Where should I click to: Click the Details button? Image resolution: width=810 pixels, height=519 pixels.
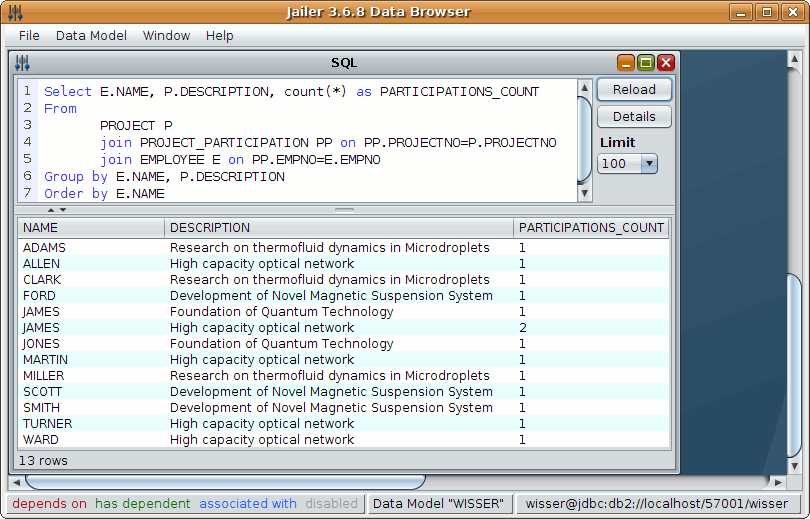pyautogui.click(x=634, y=117)
